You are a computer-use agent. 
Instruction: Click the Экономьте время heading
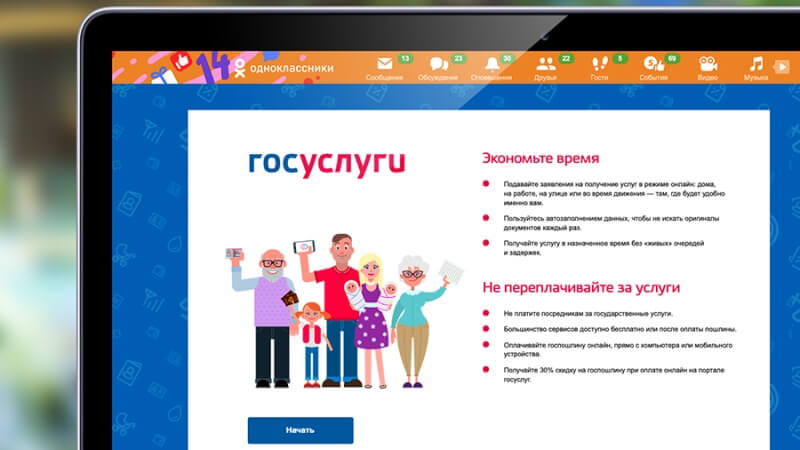(x=540, y=158)
